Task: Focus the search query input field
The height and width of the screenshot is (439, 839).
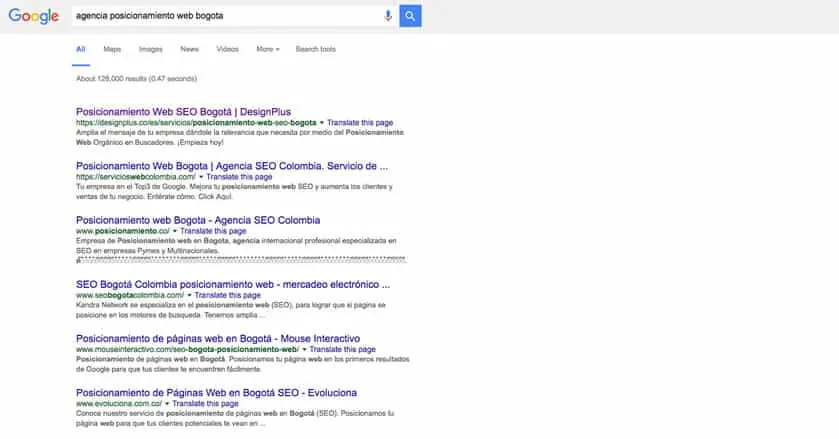Action: pyautogui.click(x=227, y=16)
